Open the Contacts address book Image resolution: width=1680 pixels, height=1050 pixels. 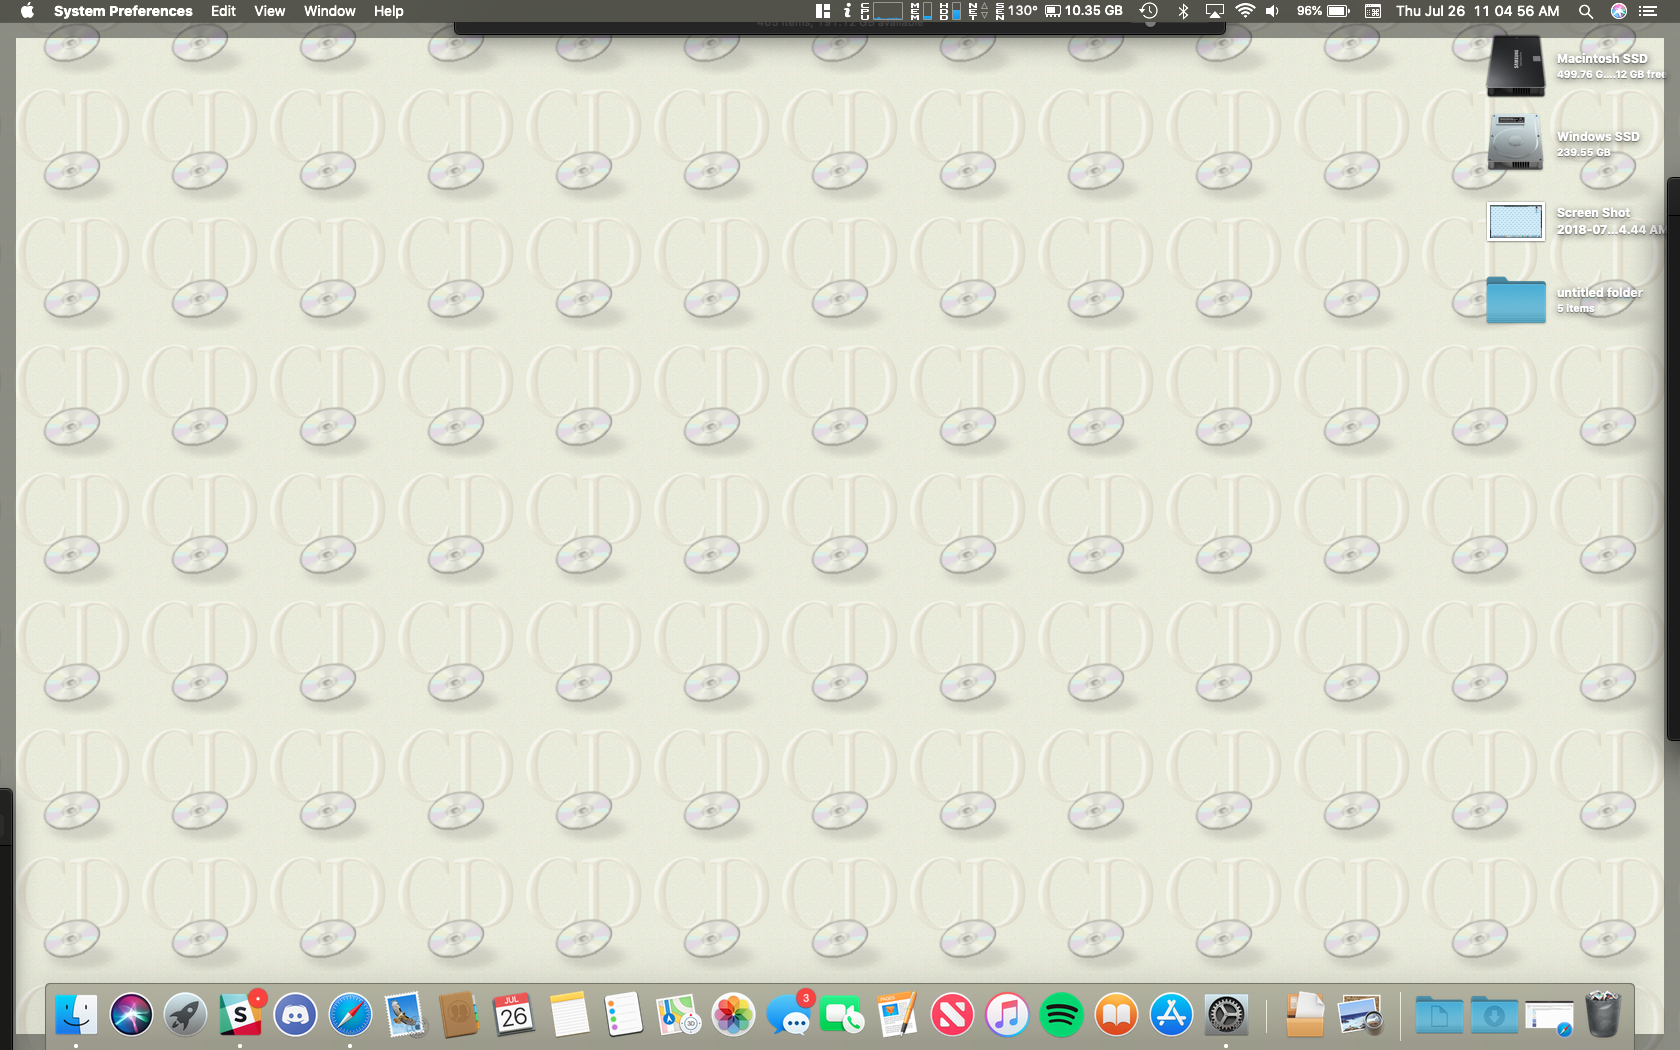(x=459, y=1015)
